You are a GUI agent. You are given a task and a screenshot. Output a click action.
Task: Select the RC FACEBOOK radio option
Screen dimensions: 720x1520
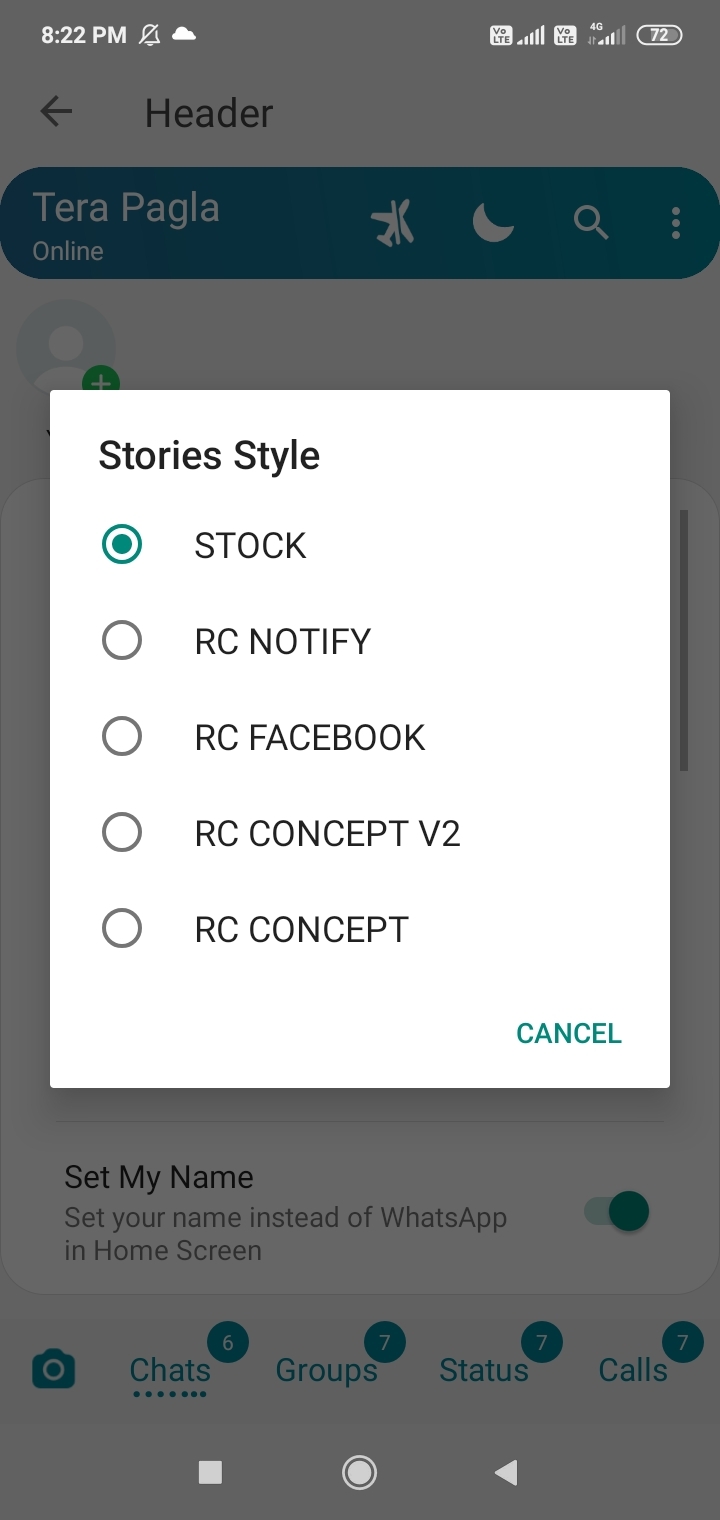360,737
